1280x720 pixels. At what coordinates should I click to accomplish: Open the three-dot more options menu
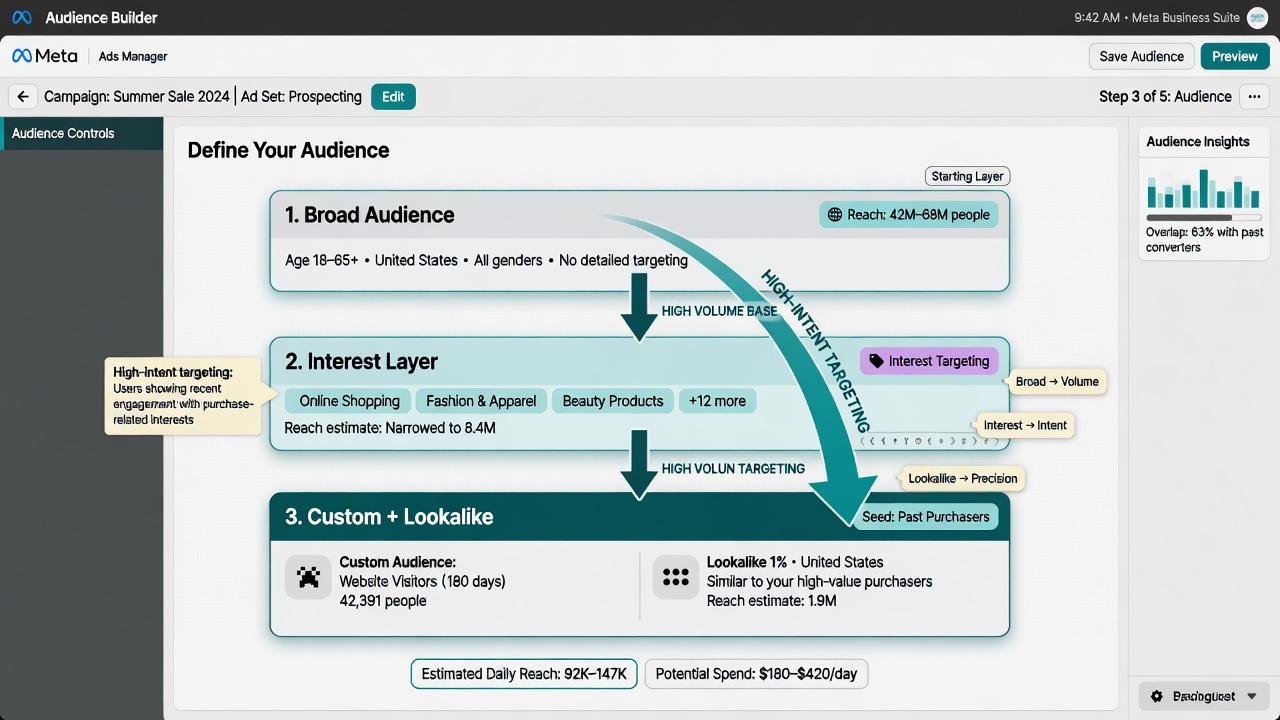coord(1254,97)
